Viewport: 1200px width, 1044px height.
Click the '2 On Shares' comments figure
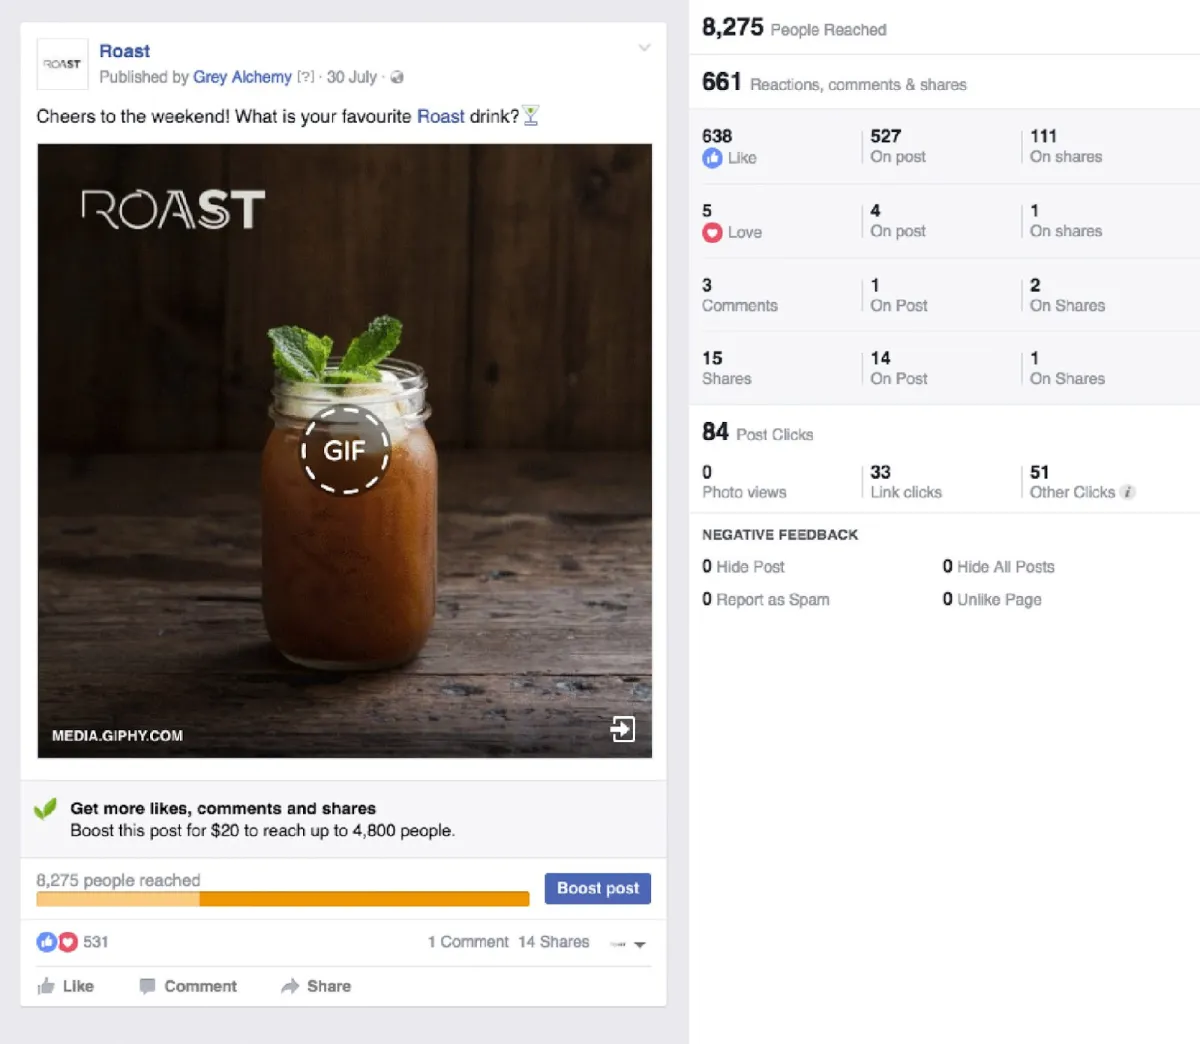(x=1068, y=295)
